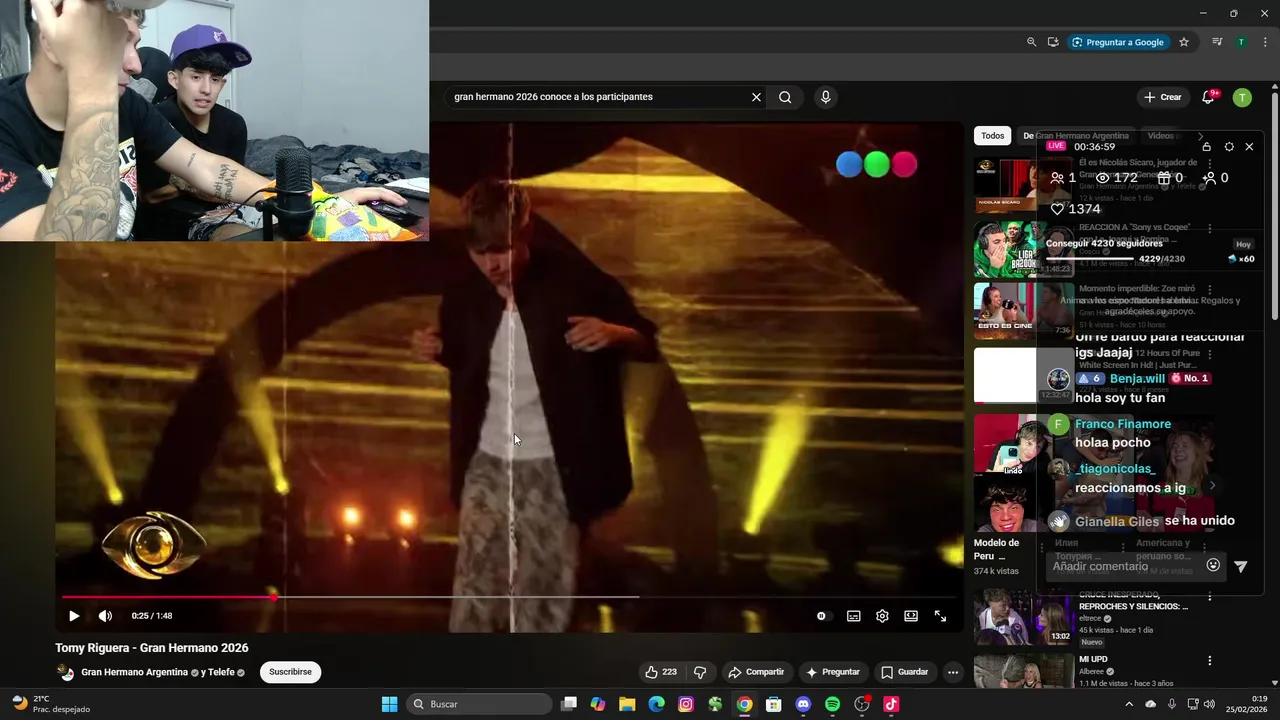Open Gran Hermano Argentina channel link

click(x=135, y=672)
